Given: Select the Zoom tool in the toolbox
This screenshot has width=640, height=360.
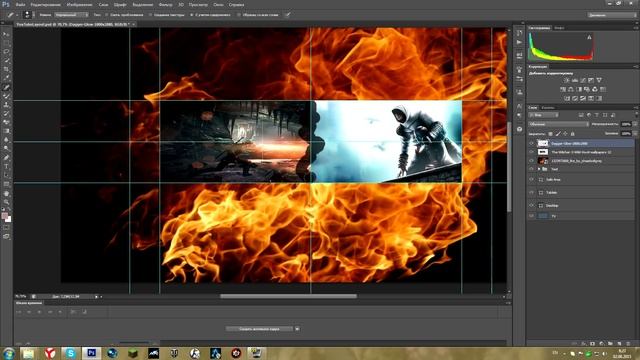Looking at the screenshot, I should point(6,202).
